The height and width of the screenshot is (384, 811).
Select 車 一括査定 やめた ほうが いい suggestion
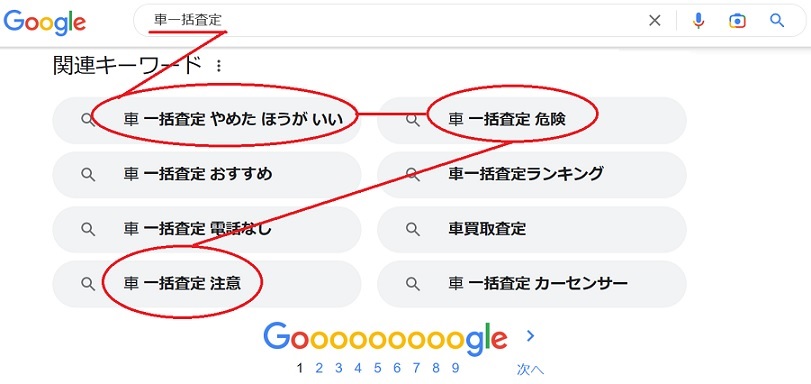207,120
